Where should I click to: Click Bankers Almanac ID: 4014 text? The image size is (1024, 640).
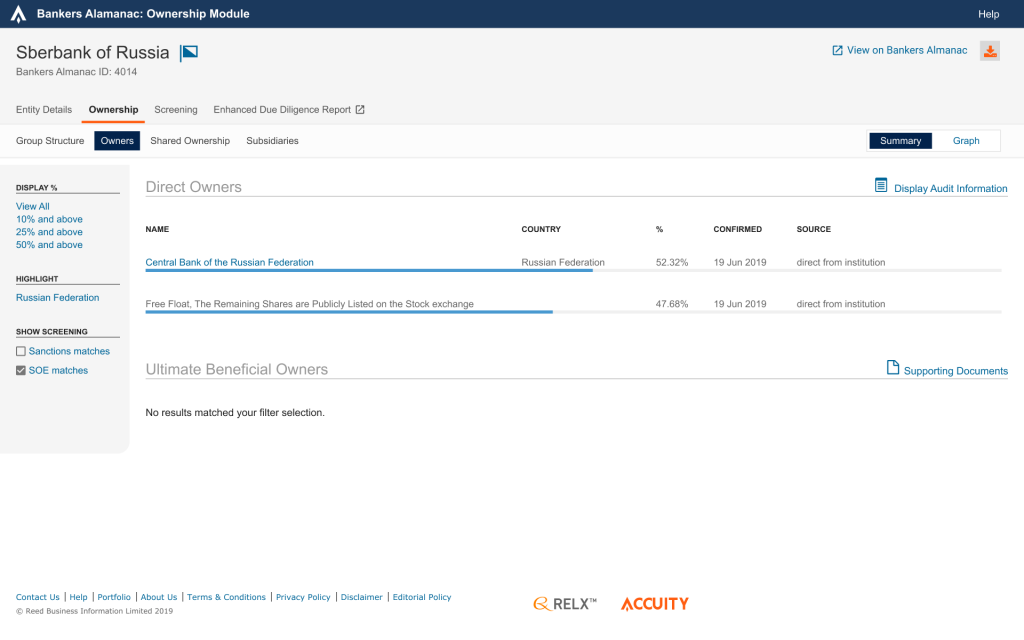(x=76, y=72)
